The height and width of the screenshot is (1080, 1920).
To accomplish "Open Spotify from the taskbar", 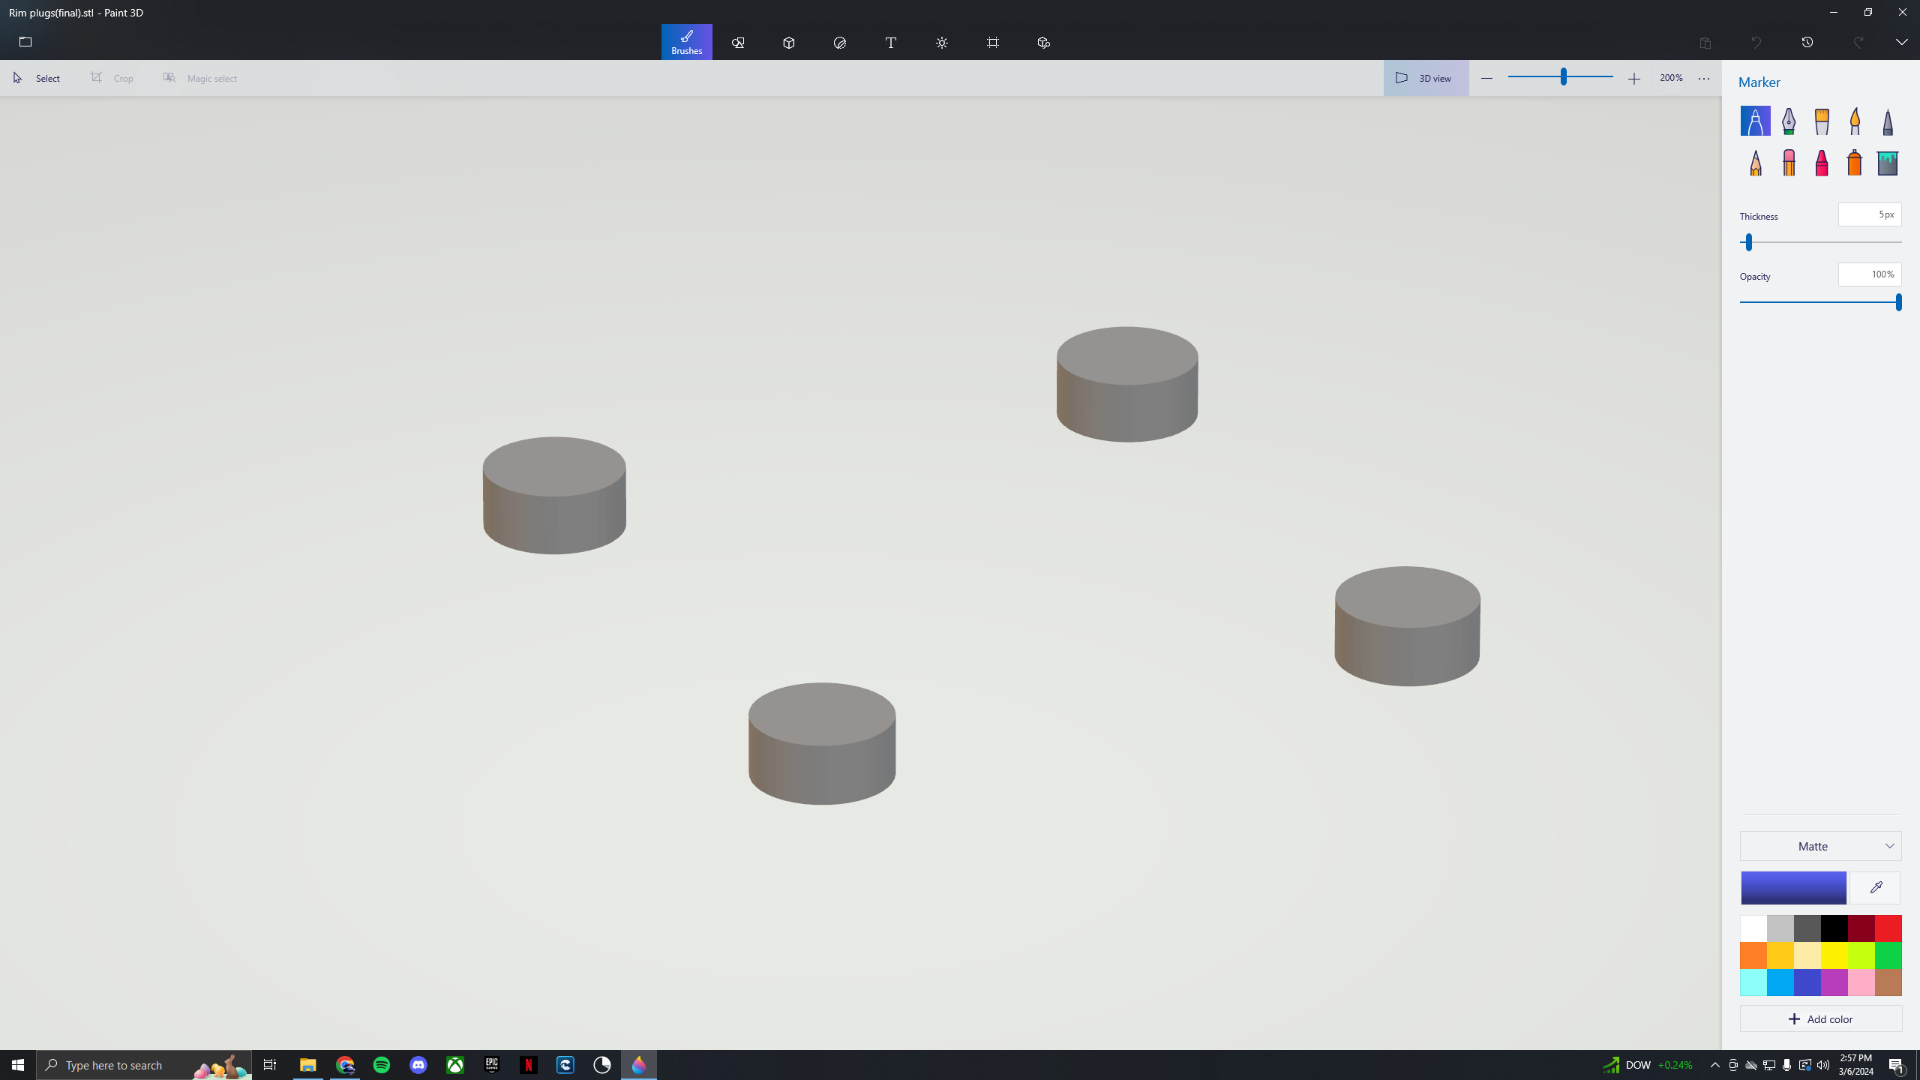I will coord(381,1065).
